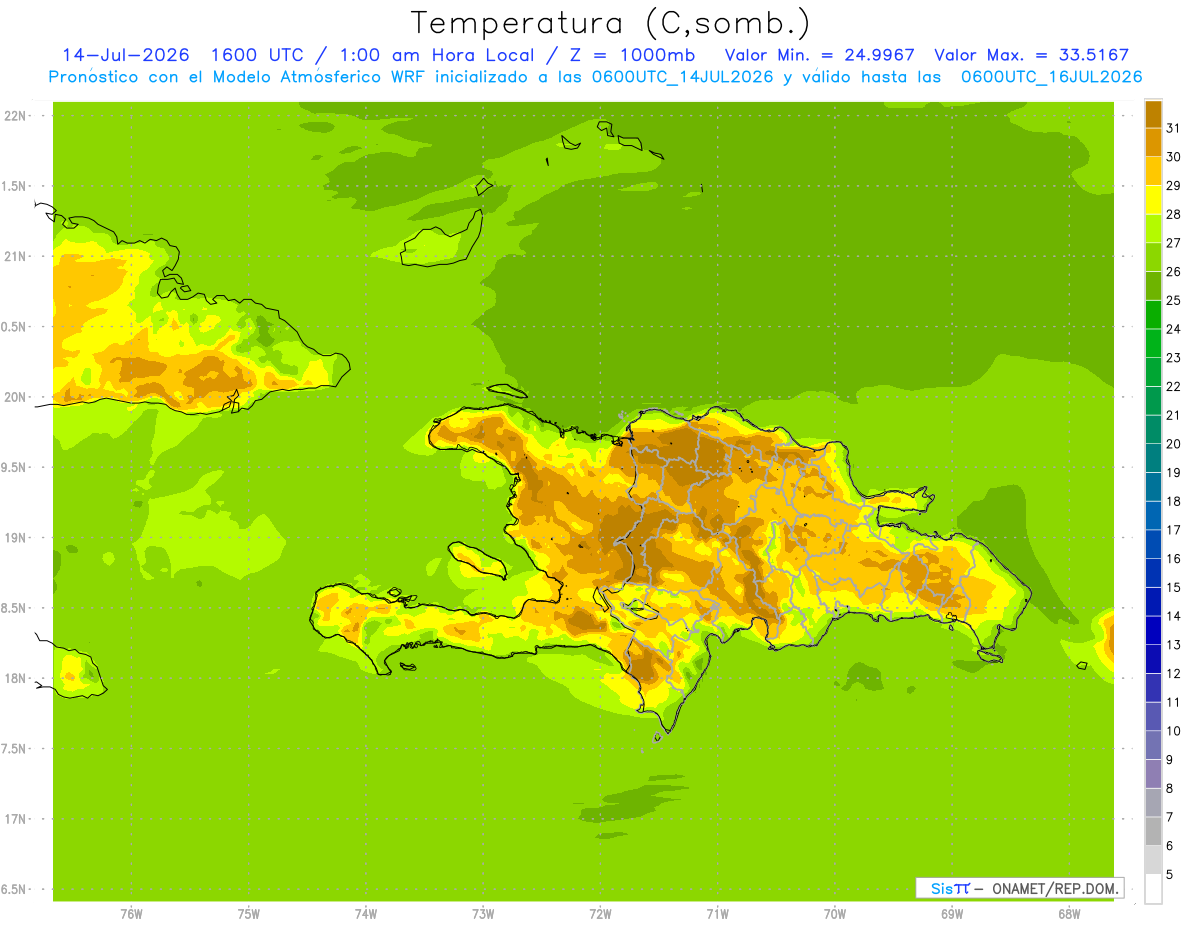Click the '20' value on color legend
The width and height of the screenshot is (1200, 927).
1174,444
